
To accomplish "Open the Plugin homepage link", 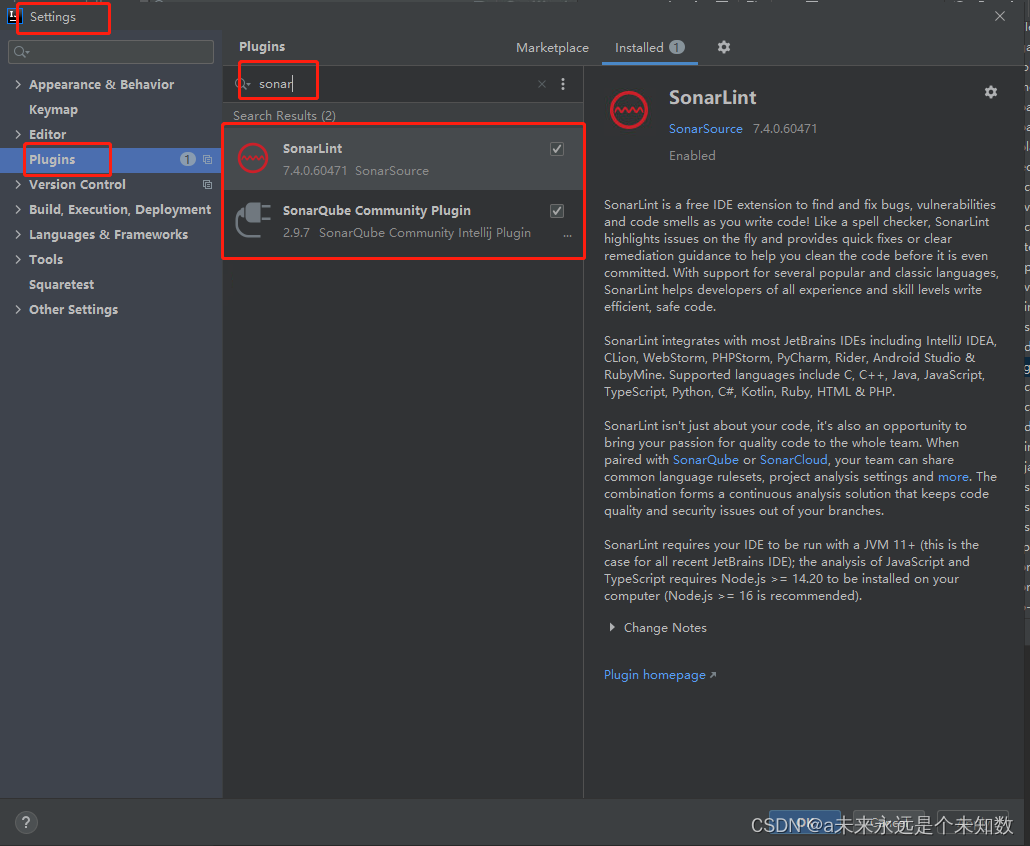I will click(654, 674).
